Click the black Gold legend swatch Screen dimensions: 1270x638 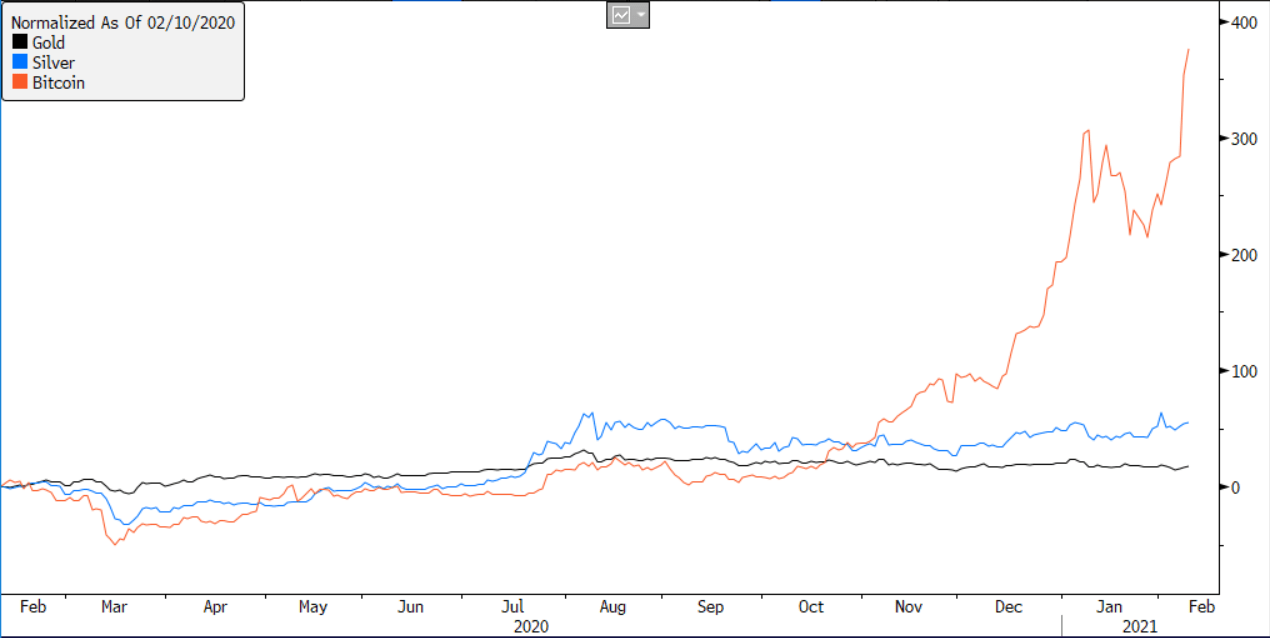click(19, 43)
